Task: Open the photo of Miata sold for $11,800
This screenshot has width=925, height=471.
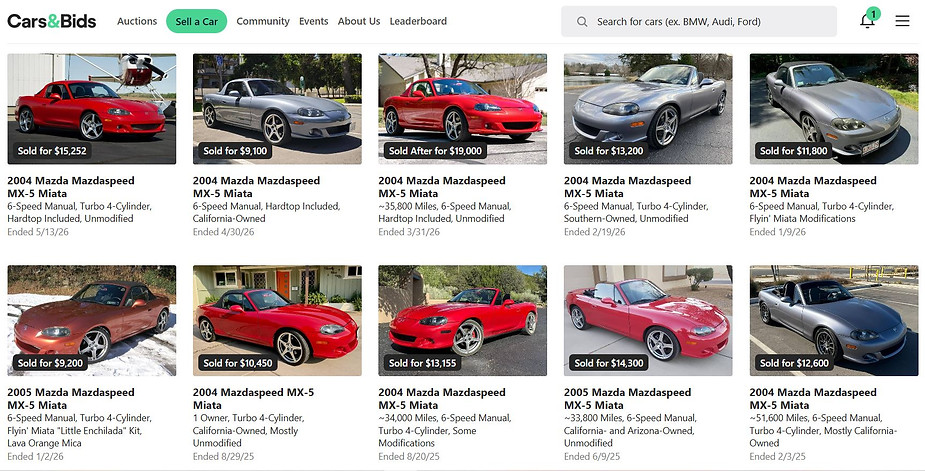Action: pyautogui.click(x=834, y=109)
